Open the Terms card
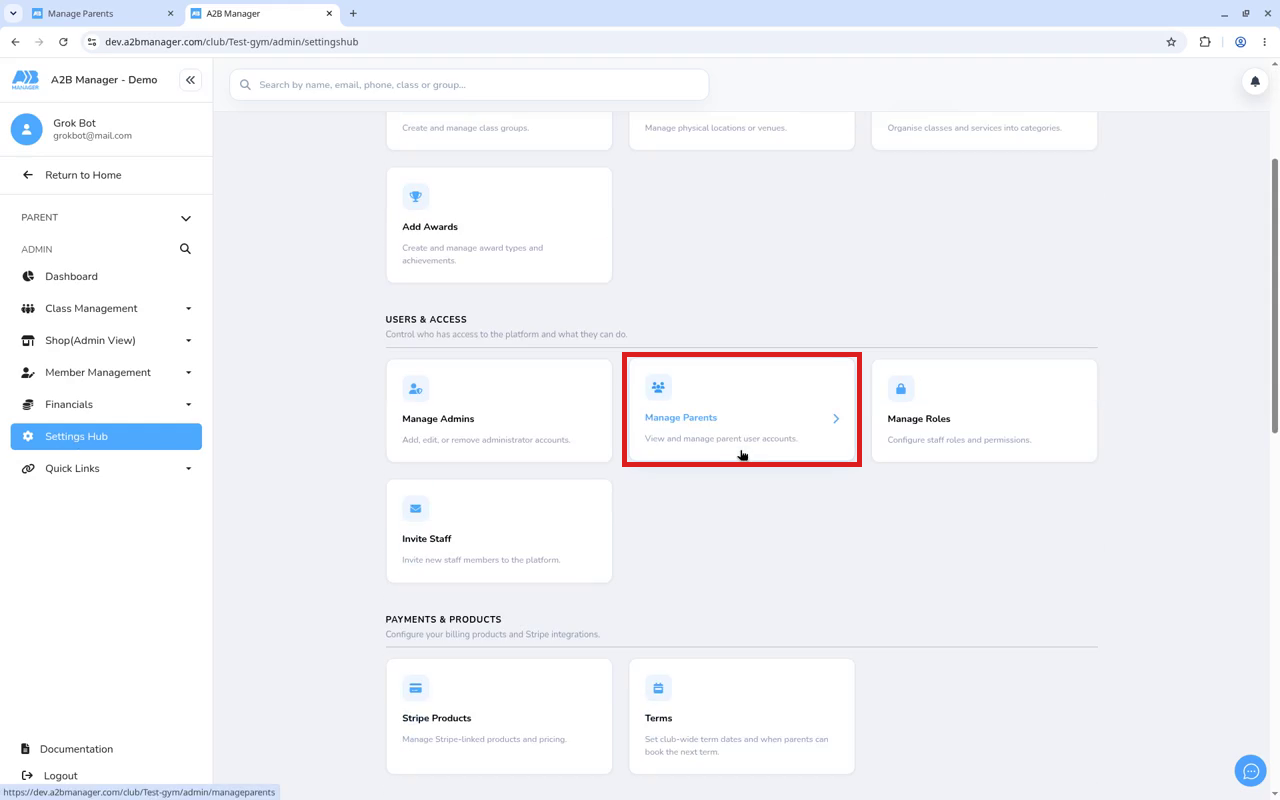Image resolution: width=1280 pixels, height=800 pixels. click(x=742, y=716)
